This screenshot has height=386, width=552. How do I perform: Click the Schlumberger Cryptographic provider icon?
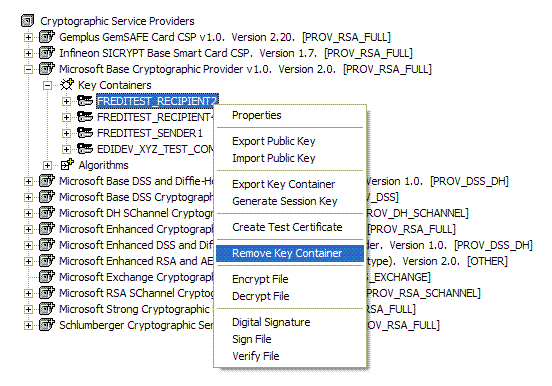(x=47, y=325)
